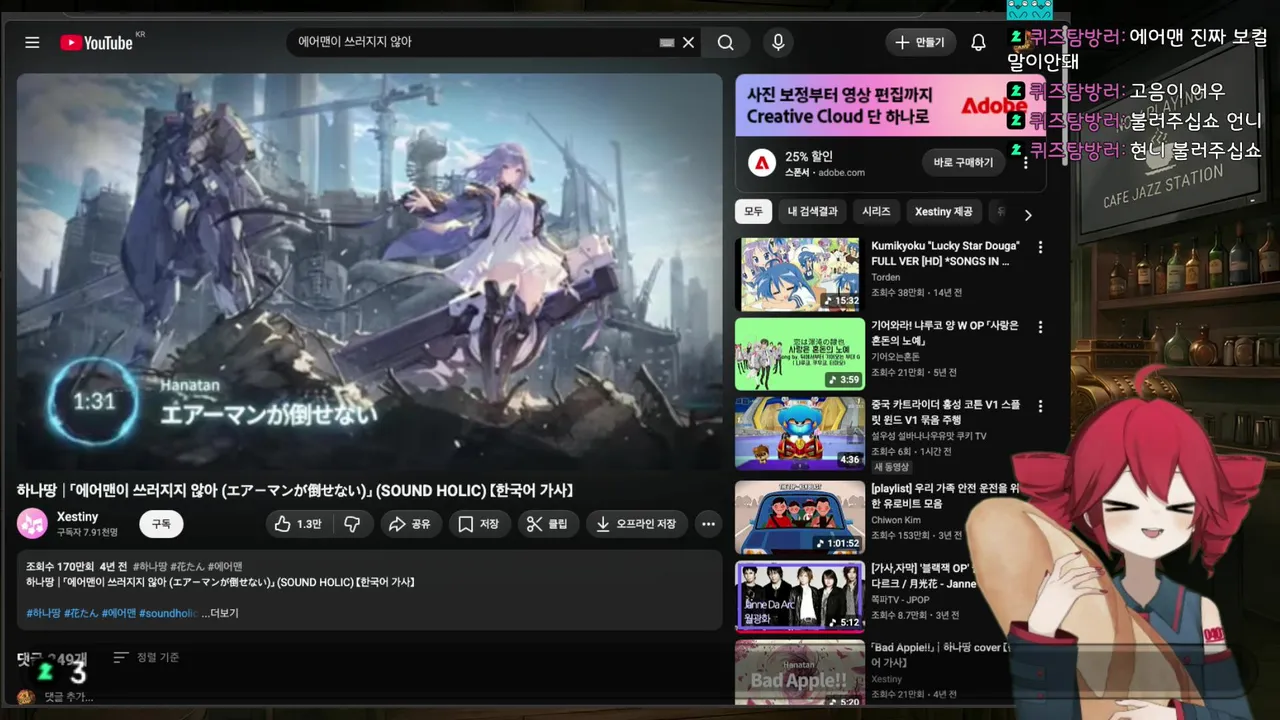Screen dimensions: 1280x720
Task: Open the Janne Da Arc 월광화 video thumbnail
Action: (799, 597)
